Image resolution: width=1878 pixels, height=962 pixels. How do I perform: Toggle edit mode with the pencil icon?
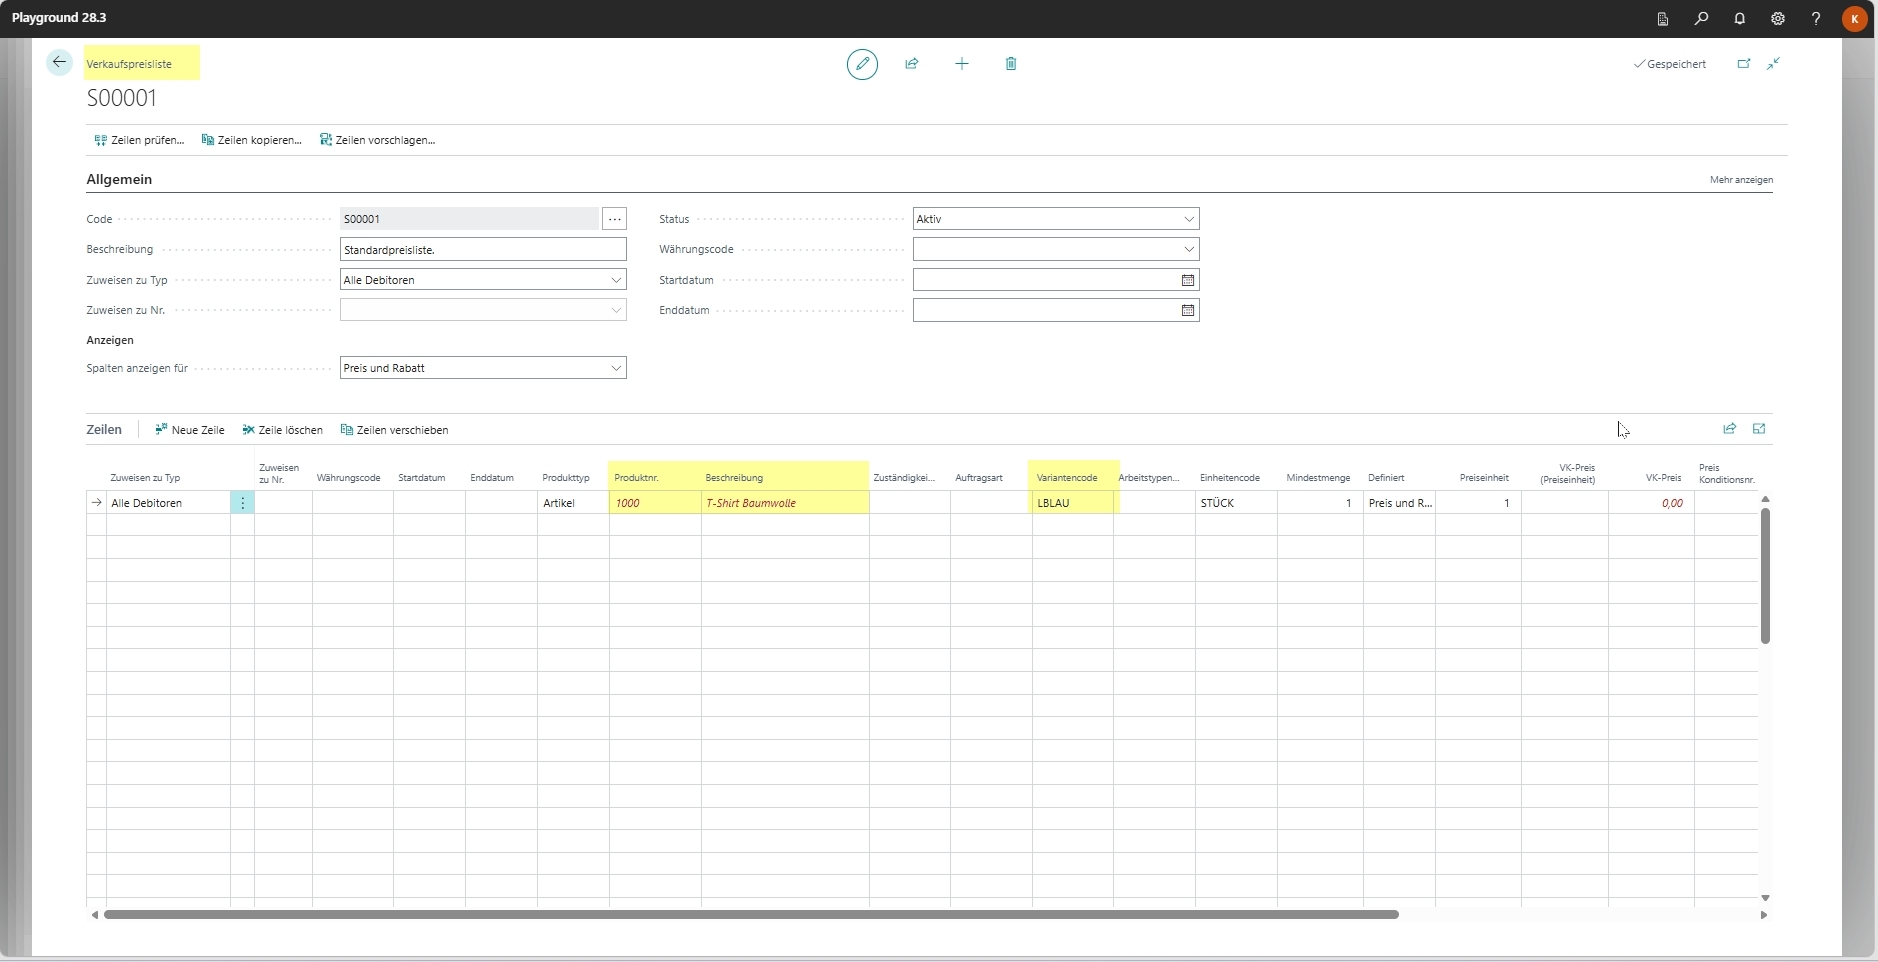862,64
